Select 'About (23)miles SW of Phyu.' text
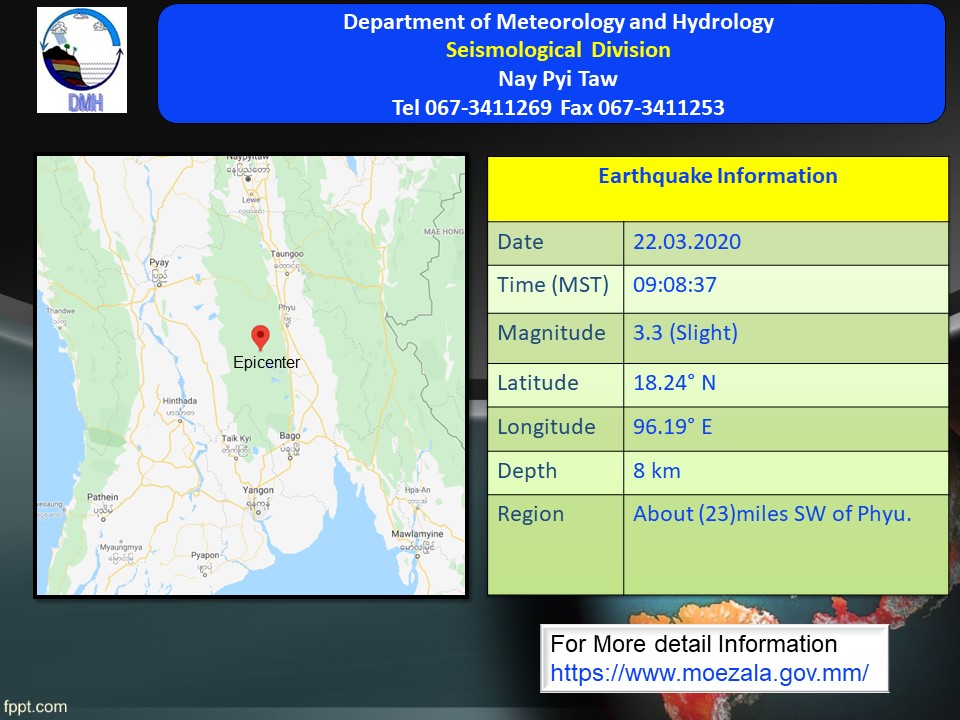Viewport: 960px width, 720px height. pyautogui.click(x=772, y=514)
